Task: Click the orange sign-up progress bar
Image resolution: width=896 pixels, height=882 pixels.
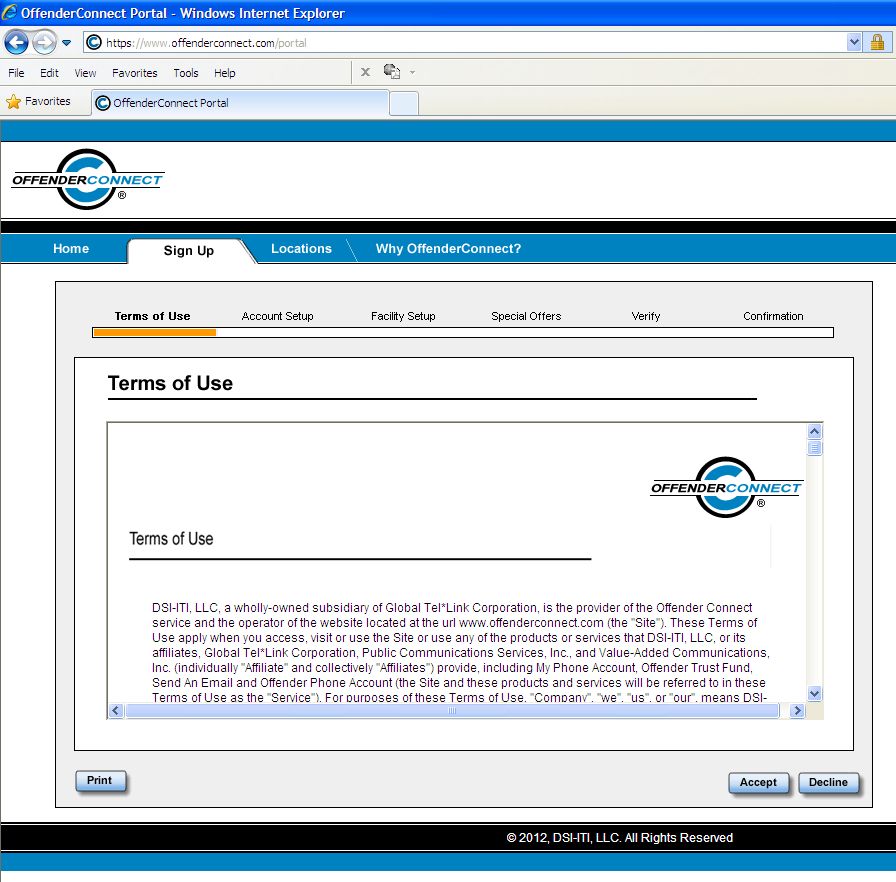Action: point(154,332)
